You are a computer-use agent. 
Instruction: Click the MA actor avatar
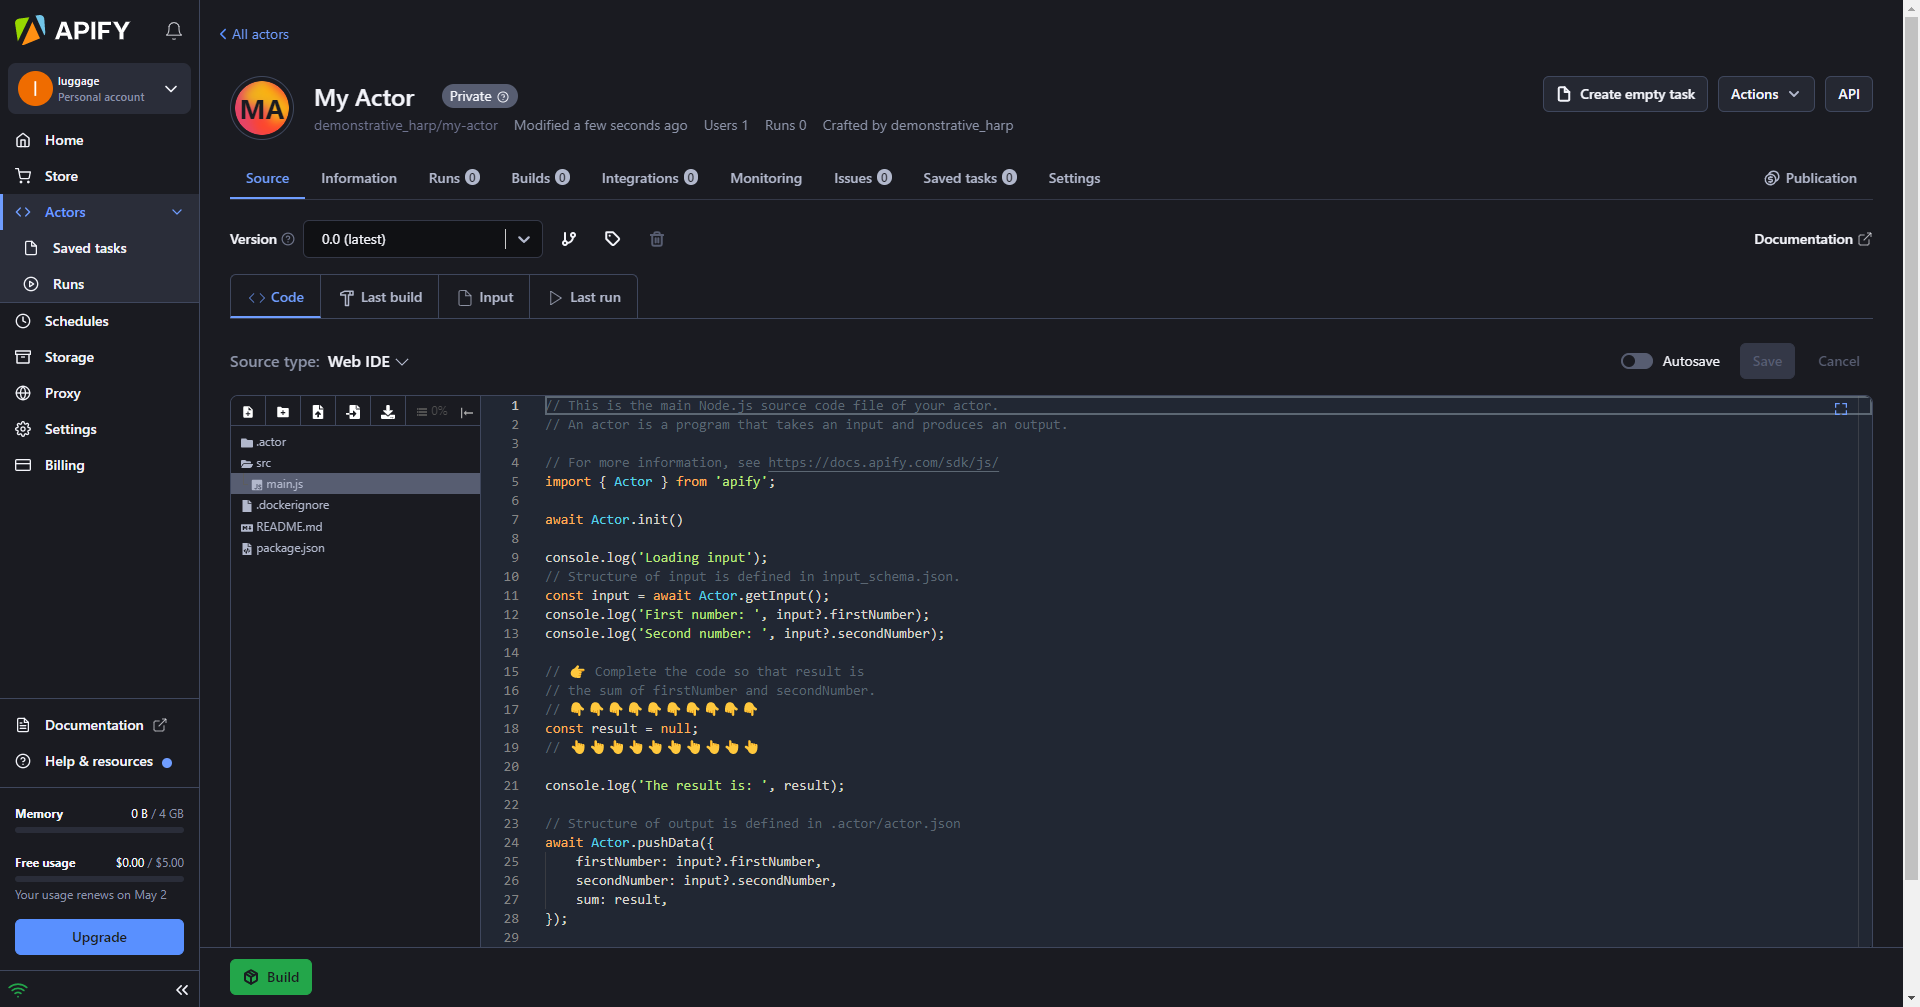point(262,108)
